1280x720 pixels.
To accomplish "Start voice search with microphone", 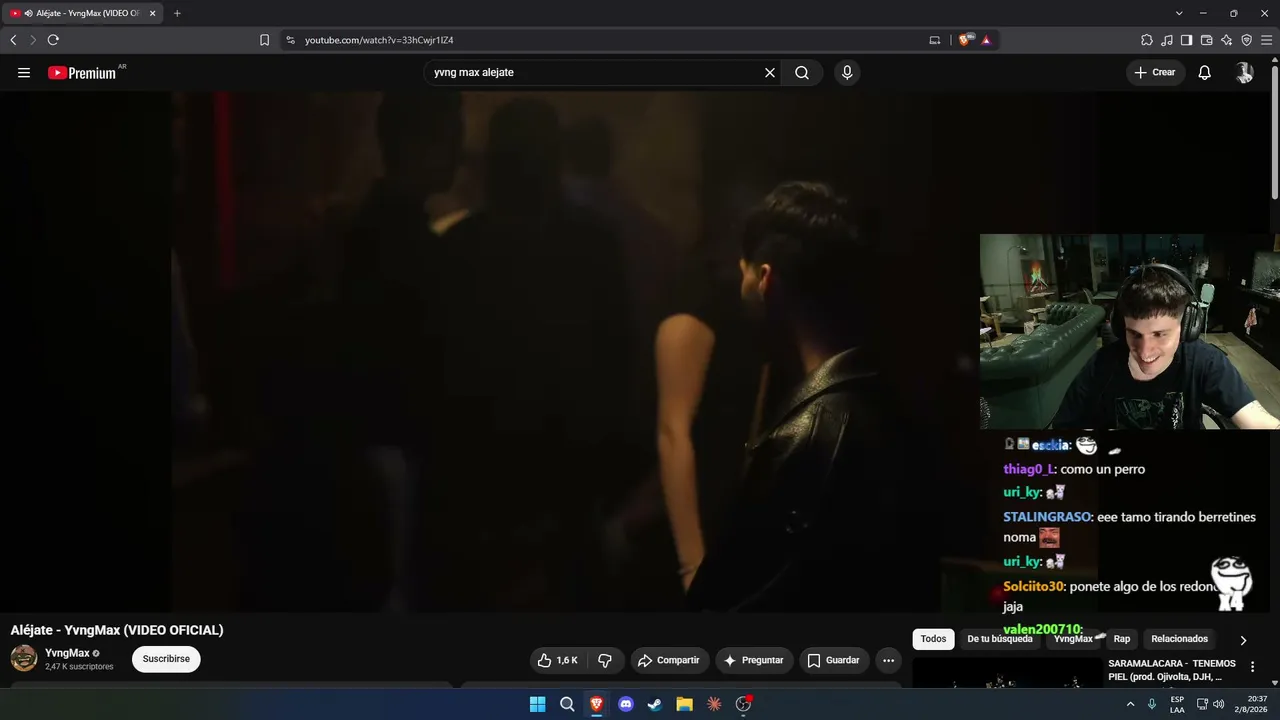I will tap(847, 73).
